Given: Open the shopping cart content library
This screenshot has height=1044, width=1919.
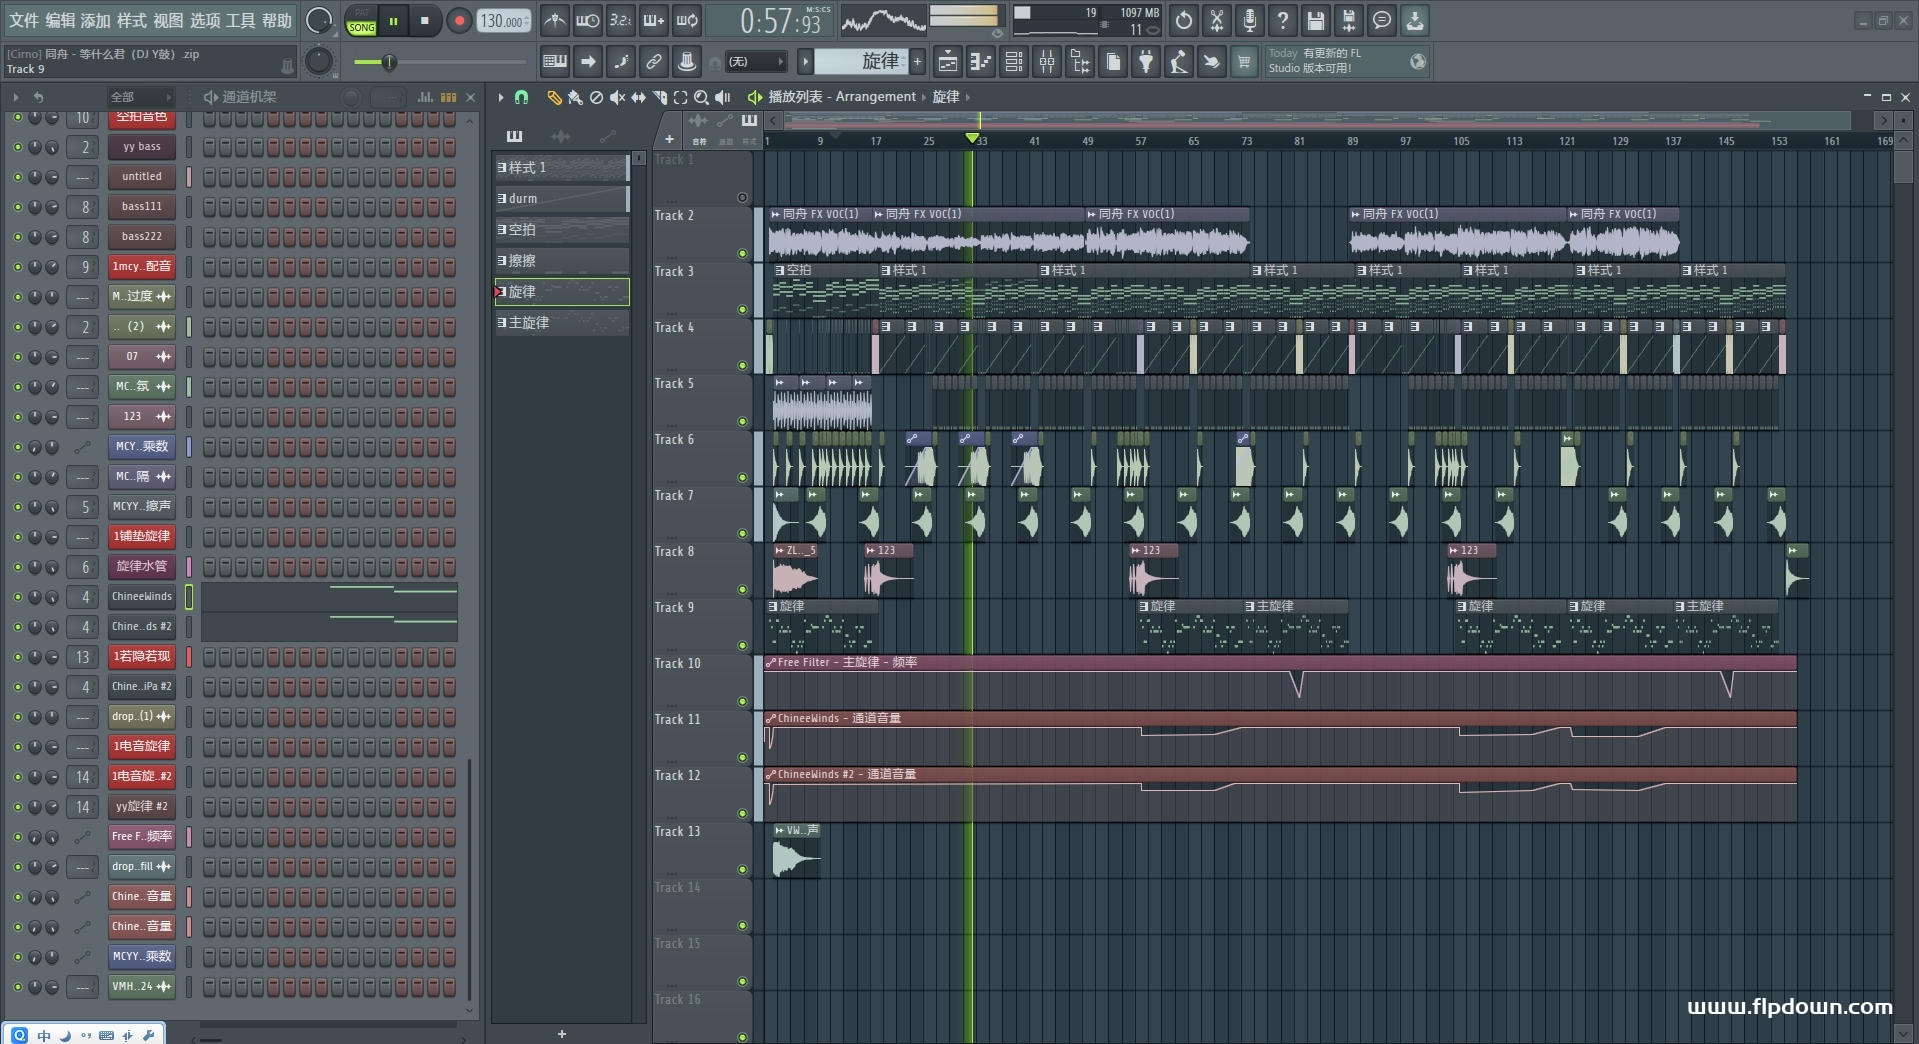Looking at the screenshot, I should (x=1243, y=62).
